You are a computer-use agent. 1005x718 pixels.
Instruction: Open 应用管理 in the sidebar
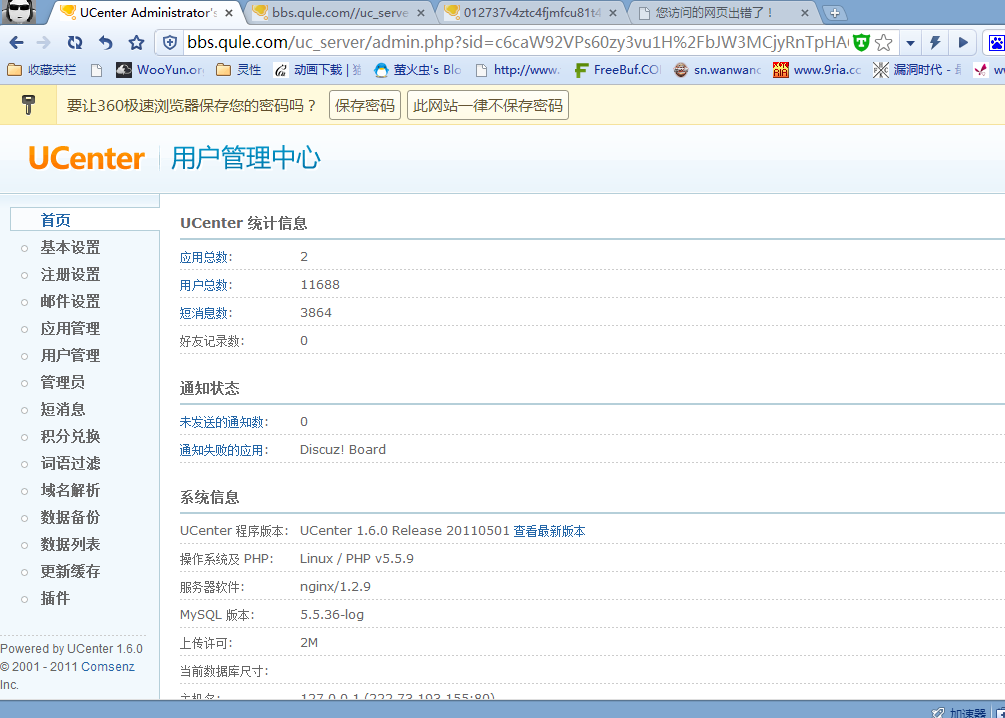pos(71,328)
